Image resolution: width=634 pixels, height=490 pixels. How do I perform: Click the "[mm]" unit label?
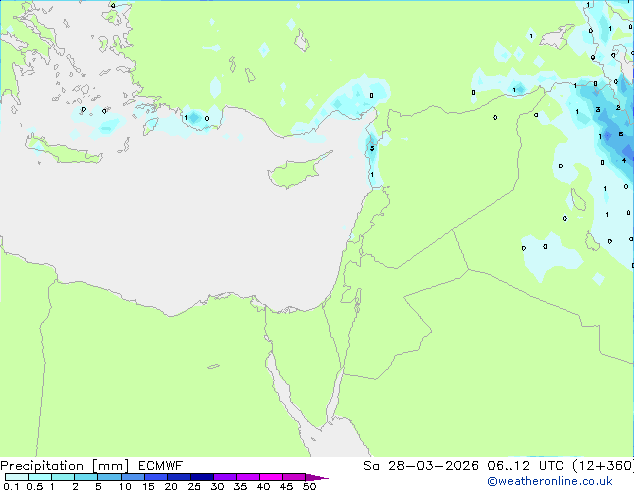pyautogui.click(x=110, y=466)
